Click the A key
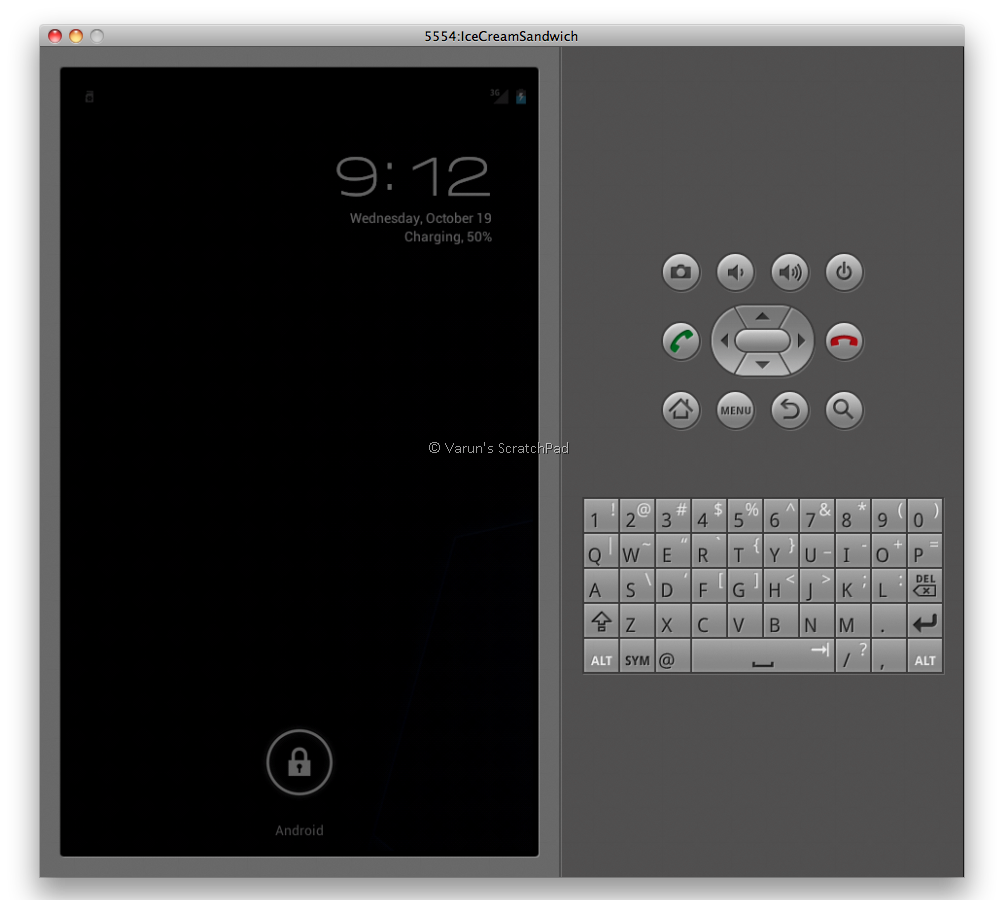Screen dimensions: 1004x900 pos(601,586)
